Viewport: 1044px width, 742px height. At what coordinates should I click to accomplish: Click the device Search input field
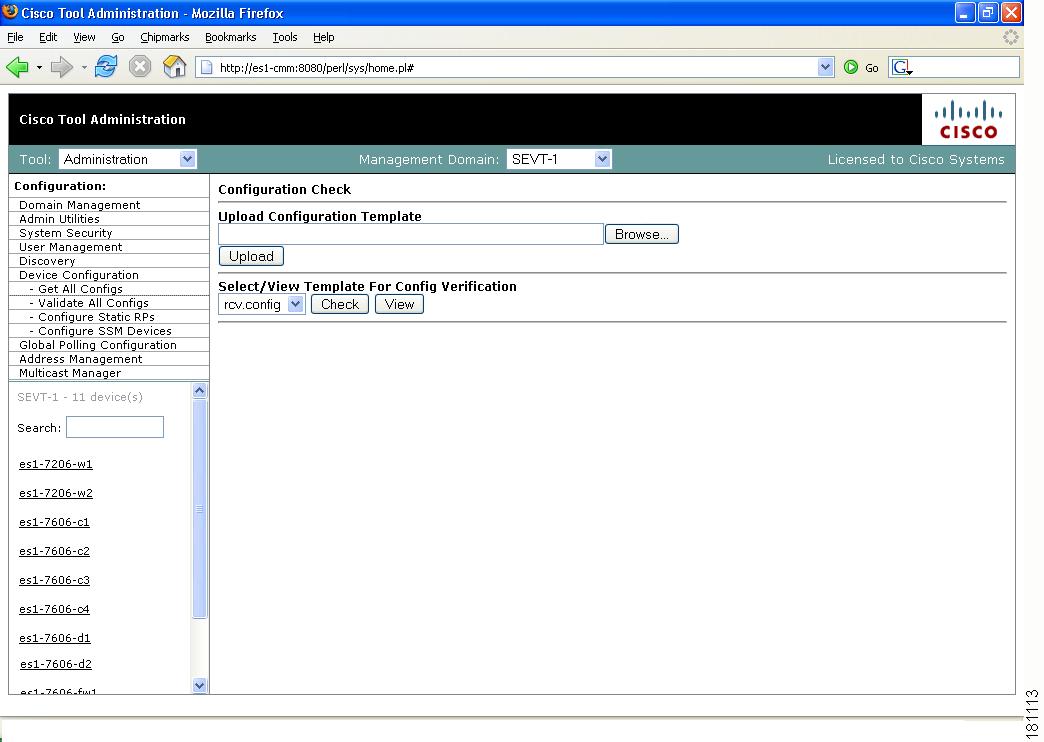(115, 428)
